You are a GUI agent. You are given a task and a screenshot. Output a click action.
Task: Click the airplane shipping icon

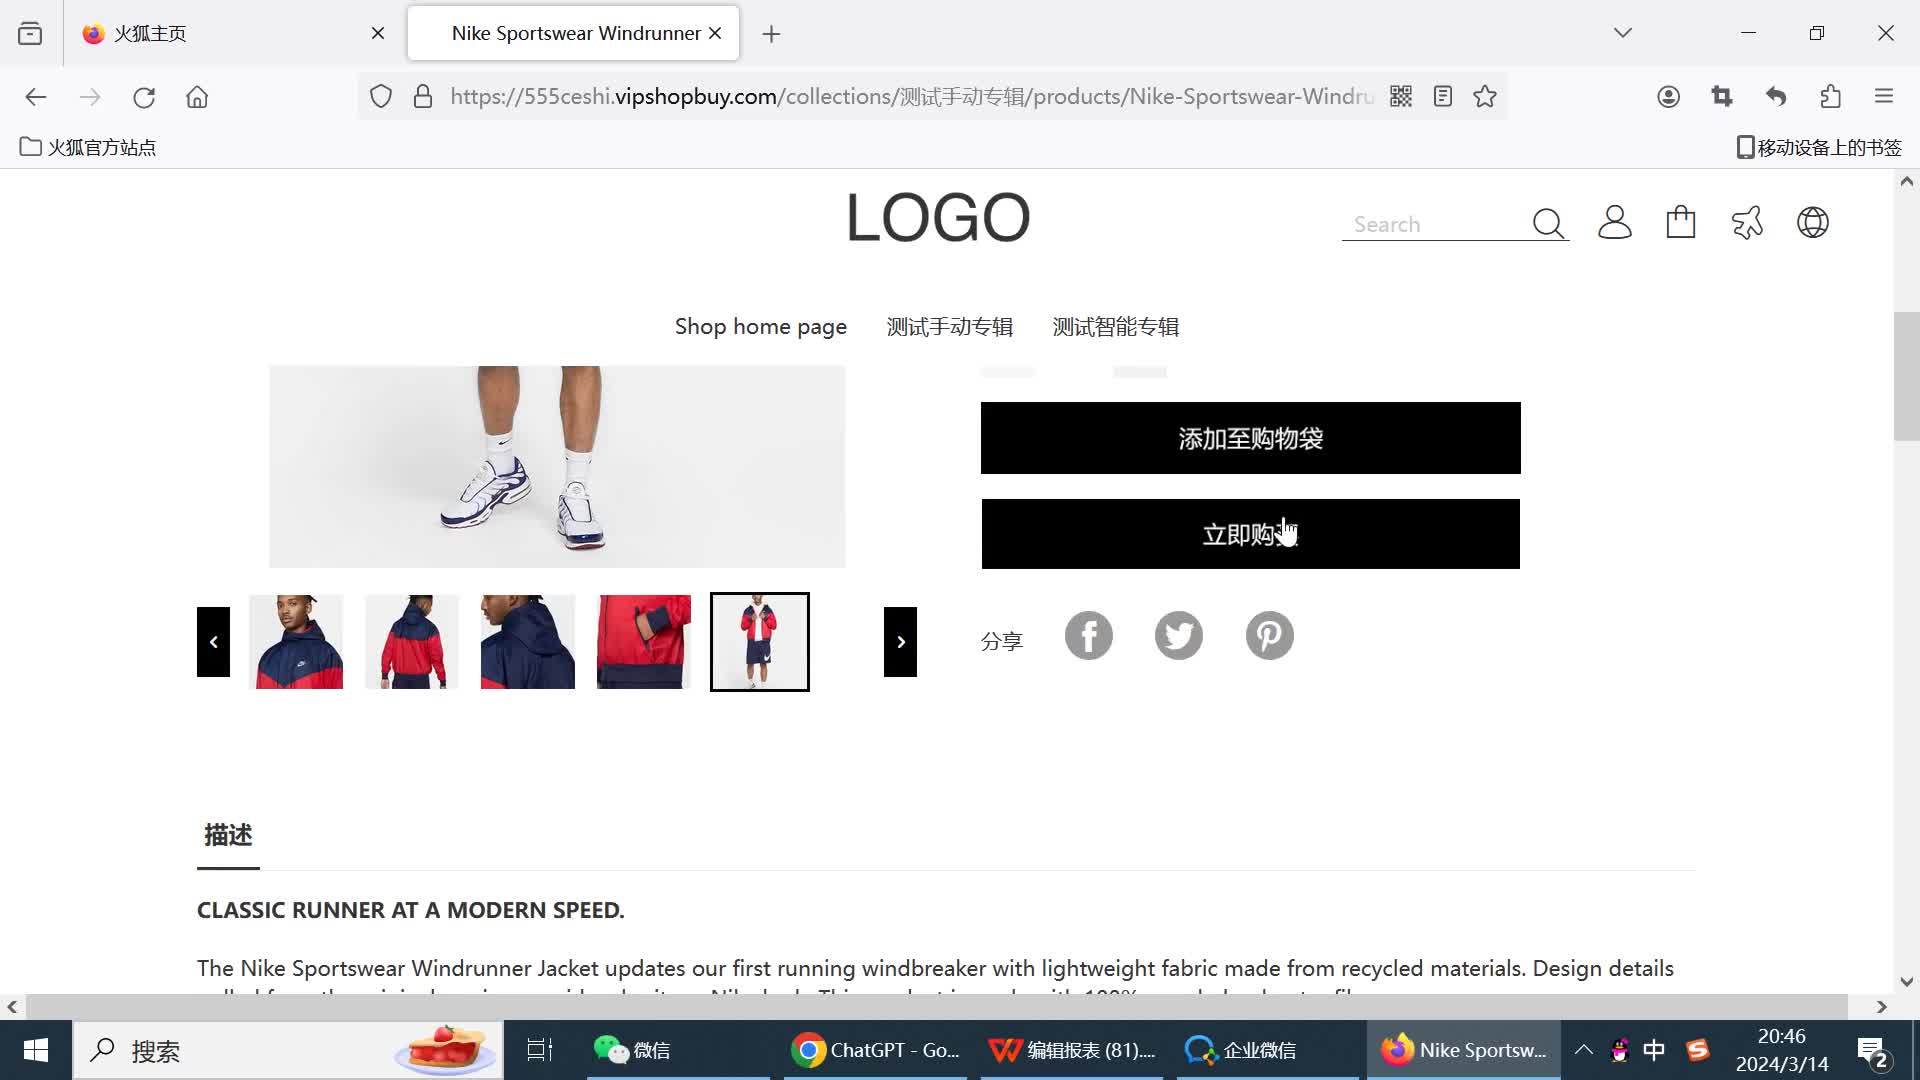pyautogui.click(x=1746, y=222)
